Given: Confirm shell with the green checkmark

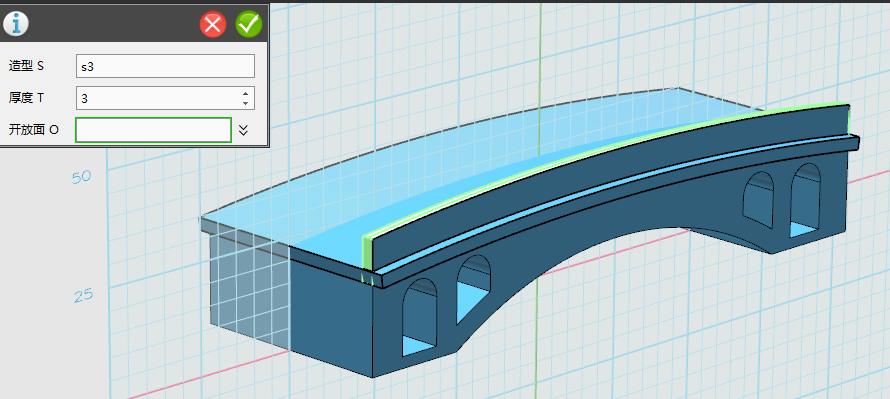Looking at the screenshot, I should click(249, 24).
